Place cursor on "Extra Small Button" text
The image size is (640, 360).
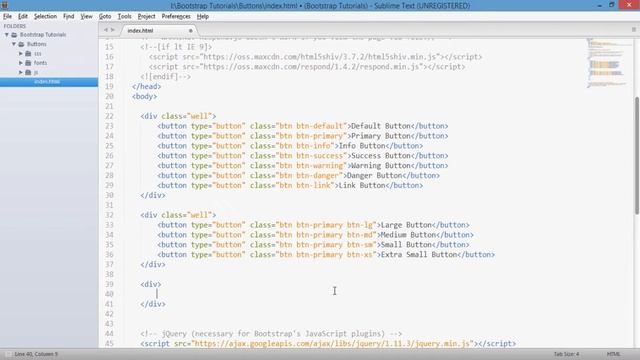tap(419, 255)
